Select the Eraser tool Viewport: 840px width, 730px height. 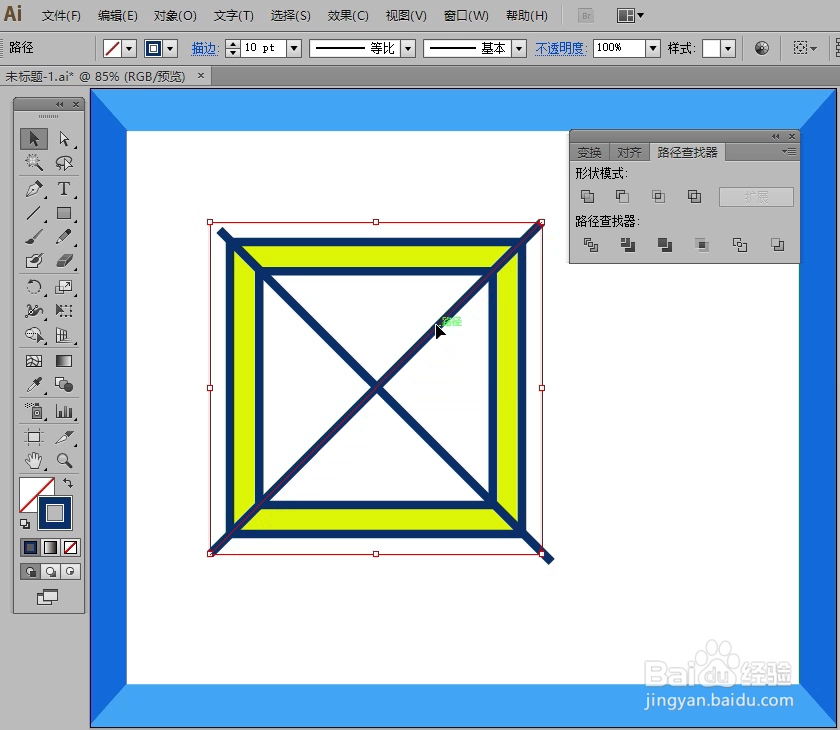64,260
